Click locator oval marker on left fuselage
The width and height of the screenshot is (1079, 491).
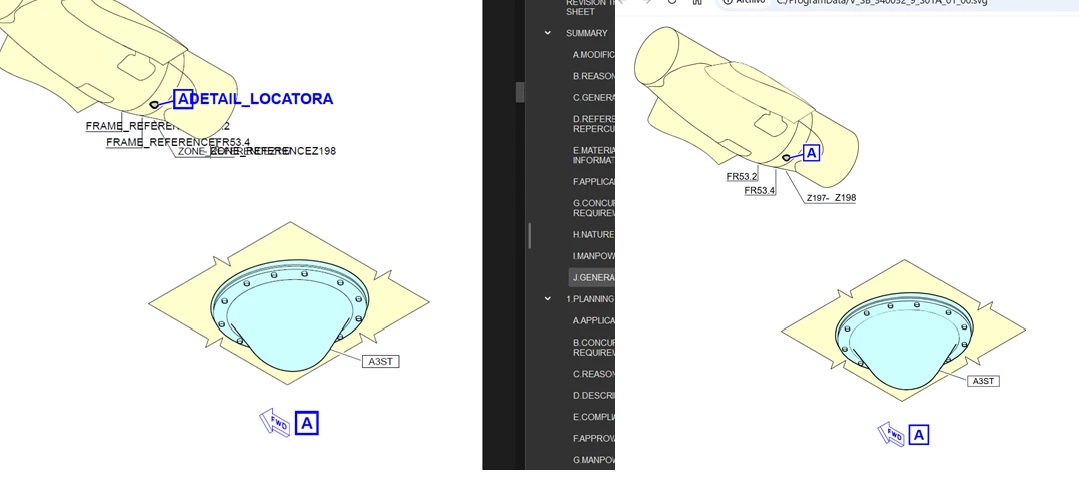click(154, 105)
